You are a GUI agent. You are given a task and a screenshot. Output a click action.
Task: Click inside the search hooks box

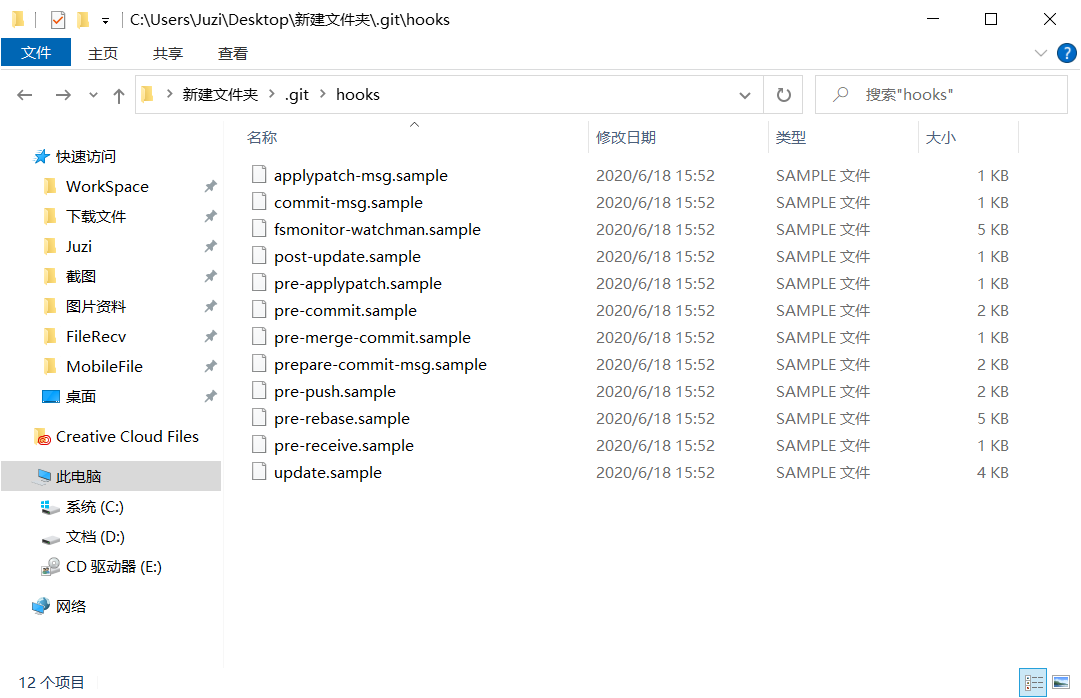pyautogui.click(x=940, y=94)
